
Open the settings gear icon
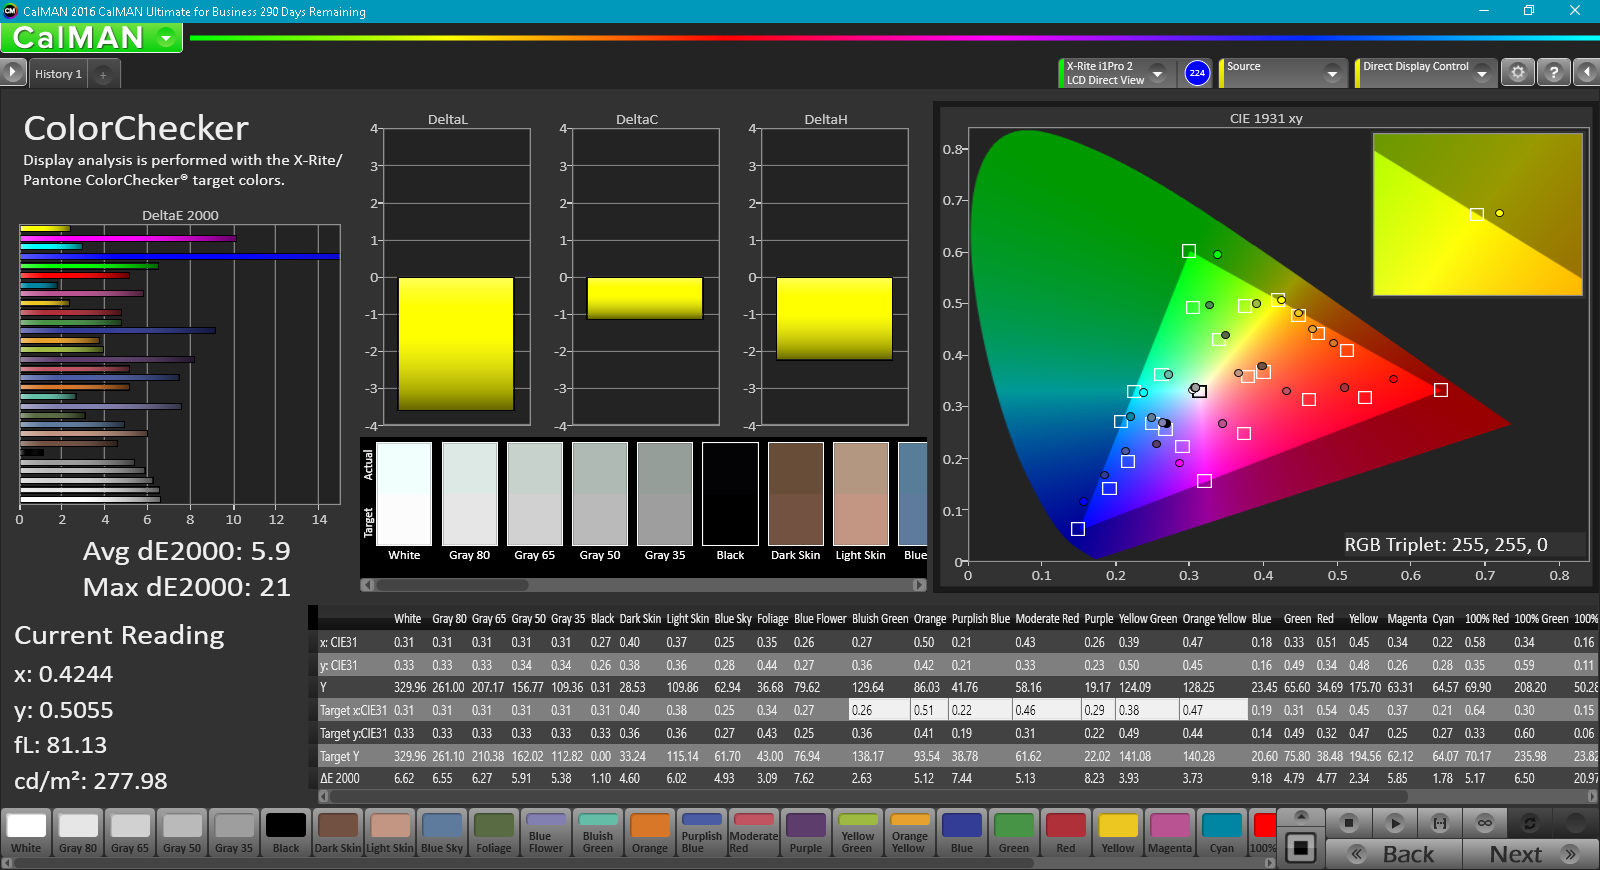(1518, 73)
